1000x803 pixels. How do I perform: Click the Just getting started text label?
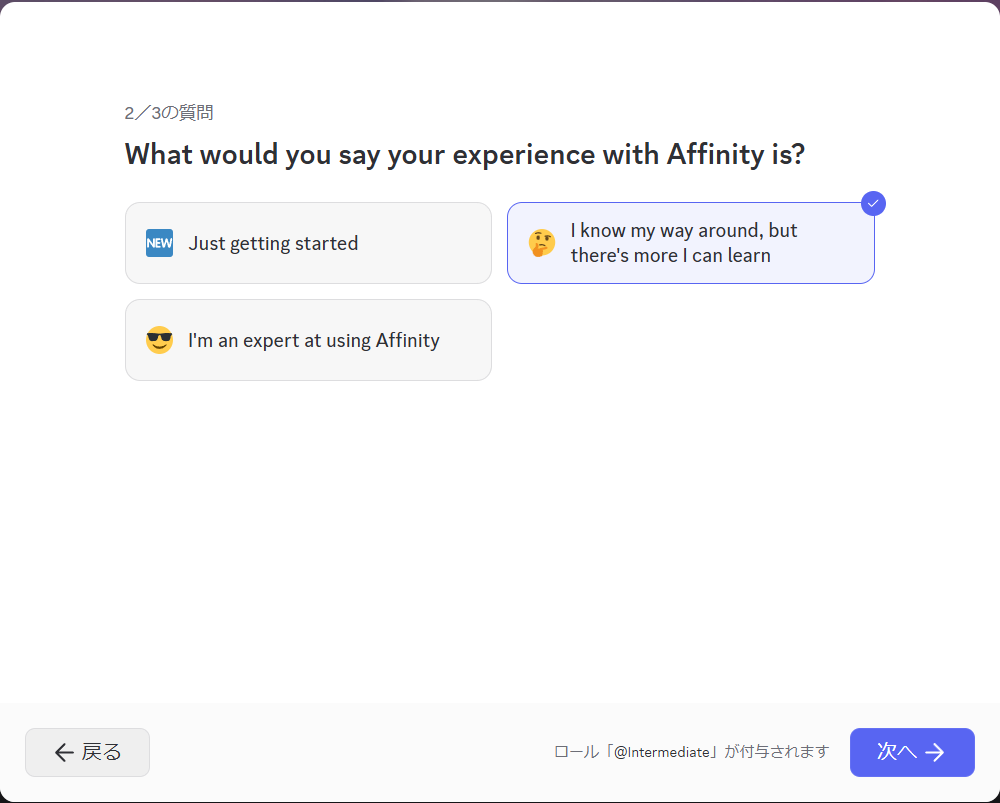click(273, 243)
